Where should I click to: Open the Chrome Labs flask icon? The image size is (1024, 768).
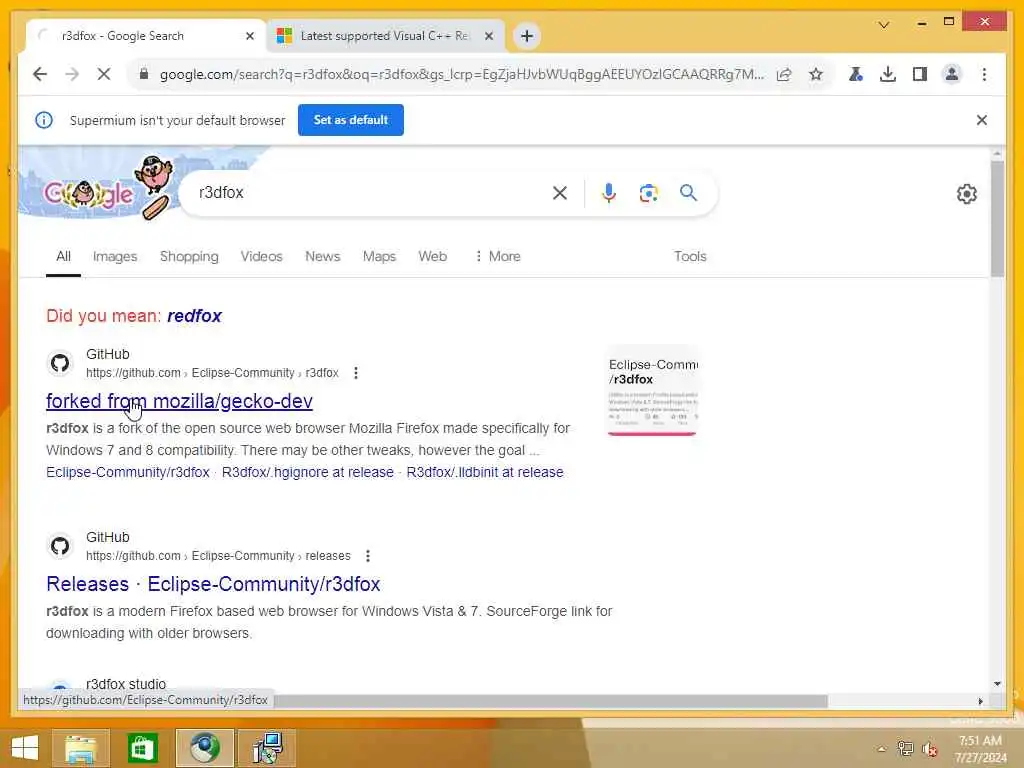pyautogui.click(x=856, y=74)
